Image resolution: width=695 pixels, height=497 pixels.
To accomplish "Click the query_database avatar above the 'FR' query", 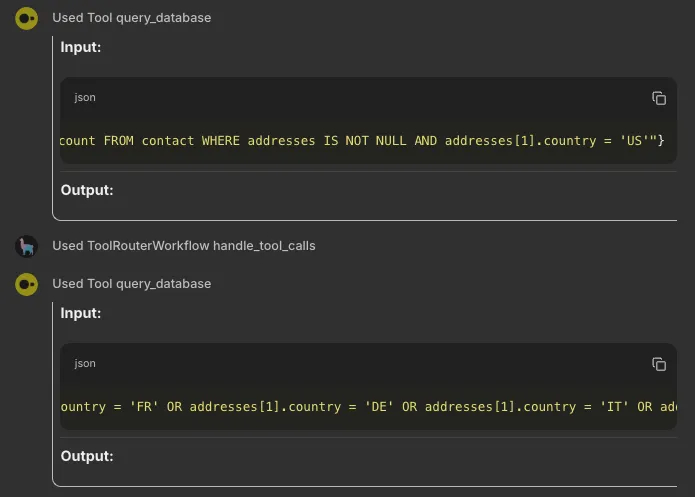I will [x=27, y=284].
